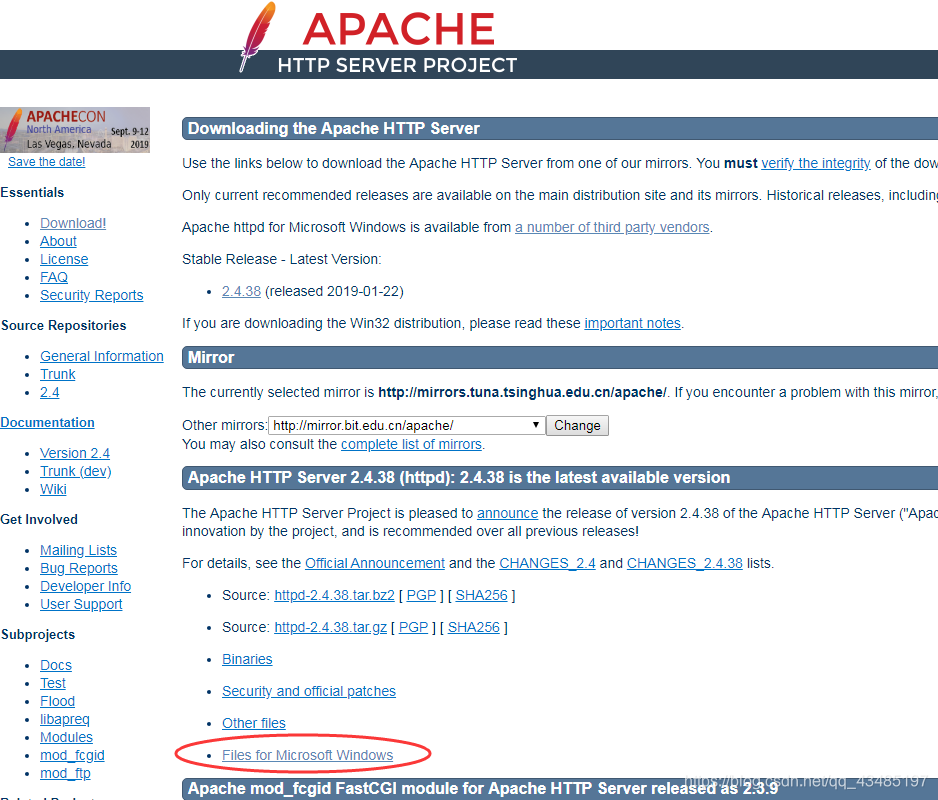Screen dimensions: 938x800
Task: Open the mod_ftp subproject
Action: [x=65, y=773]
